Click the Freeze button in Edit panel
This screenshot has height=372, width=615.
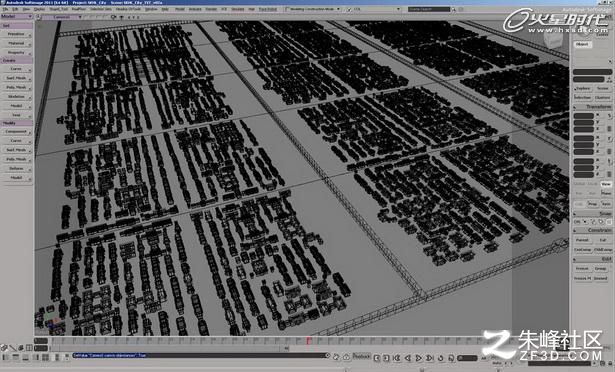pyautogui.click(x=582, y=269)
